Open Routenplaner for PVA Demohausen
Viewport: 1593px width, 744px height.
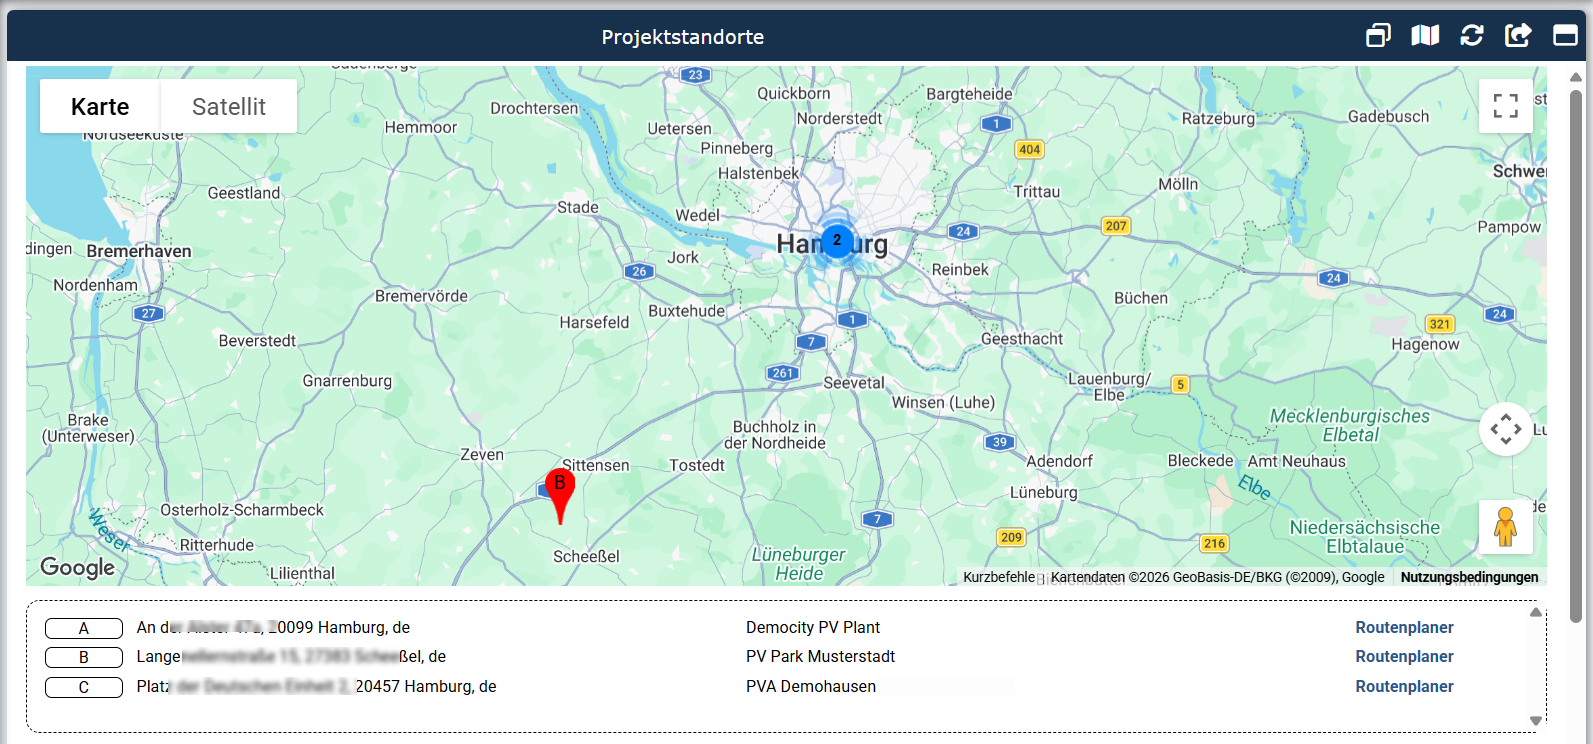[1404, 686]
